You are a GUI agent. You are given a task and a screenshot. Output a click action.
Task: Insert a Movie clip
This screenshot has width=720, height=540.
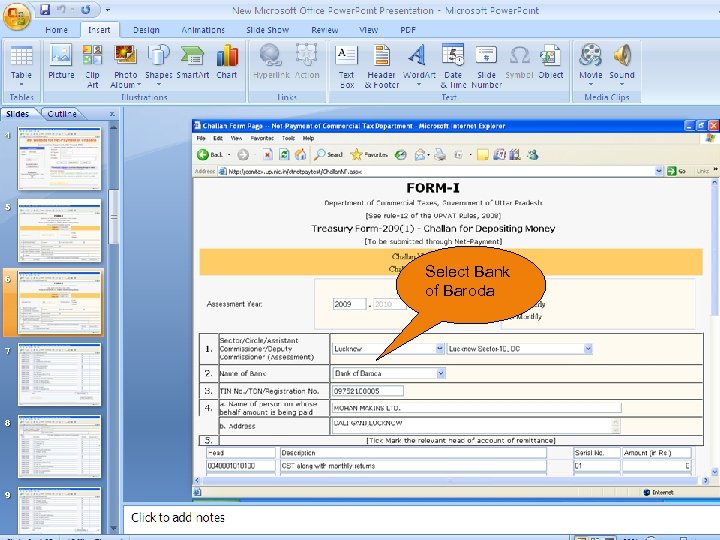[591, 65]
